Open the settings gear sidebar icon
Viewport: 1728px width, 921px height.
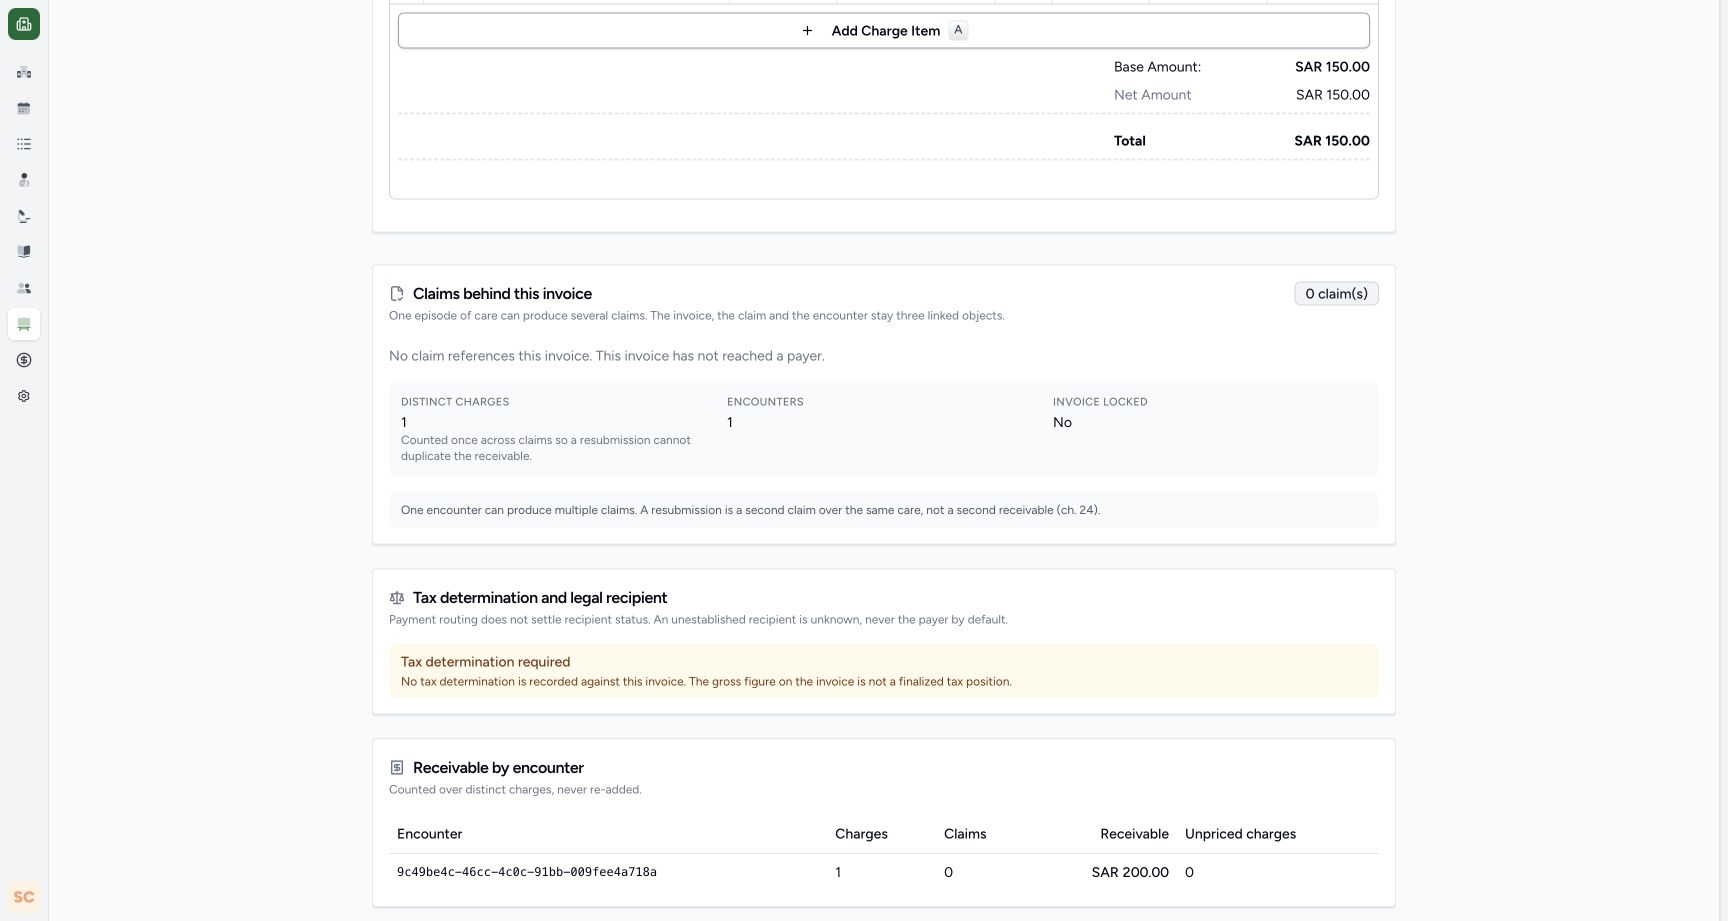tap(24, 396)
